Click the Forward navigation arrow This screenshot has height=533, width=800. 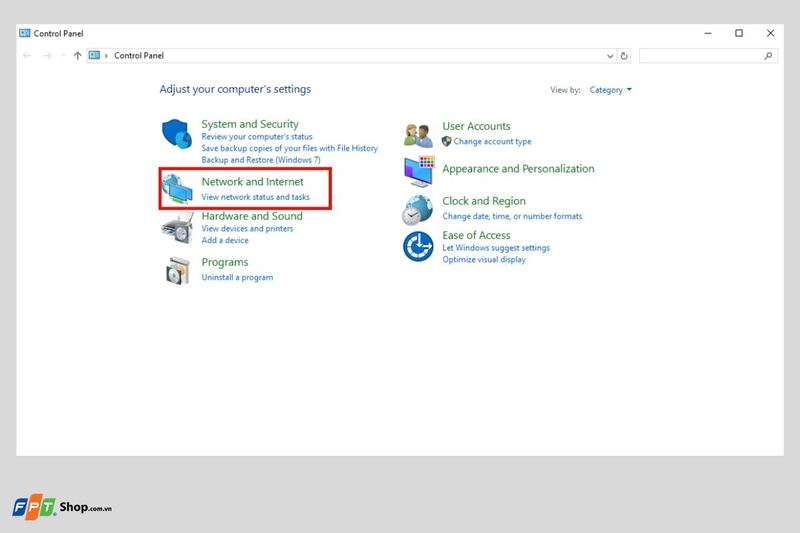click(47, 56)
